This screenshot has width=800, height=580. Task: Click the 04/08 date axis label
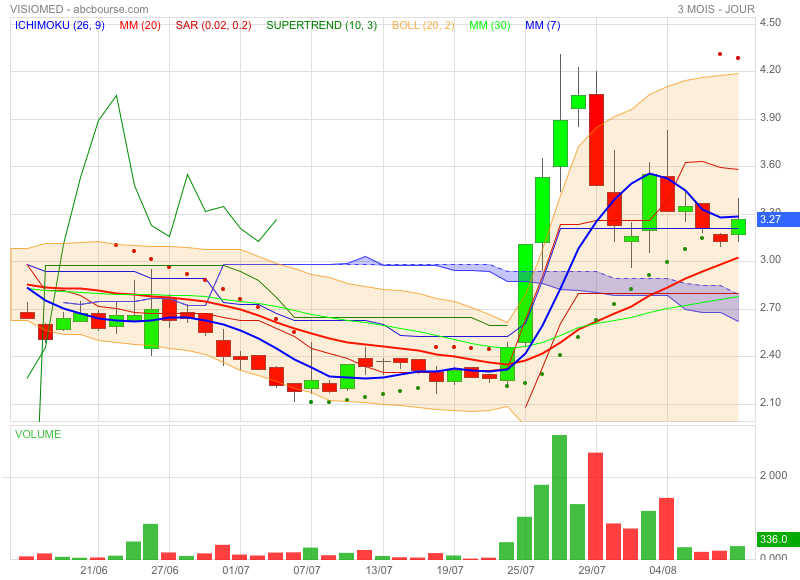coord(663,570)
